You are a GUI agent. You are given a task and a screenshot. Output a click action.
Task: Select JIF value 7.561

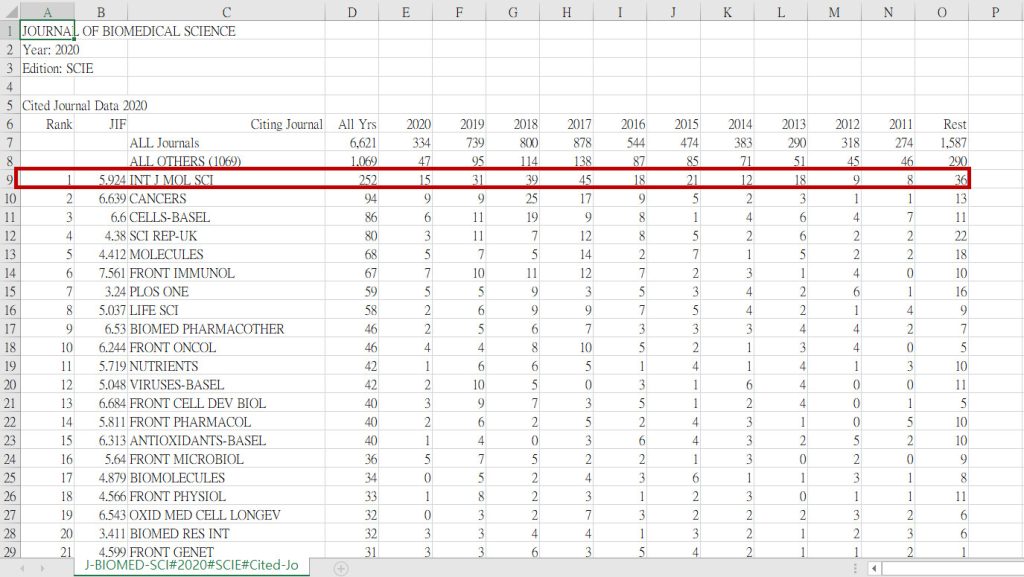101,273
